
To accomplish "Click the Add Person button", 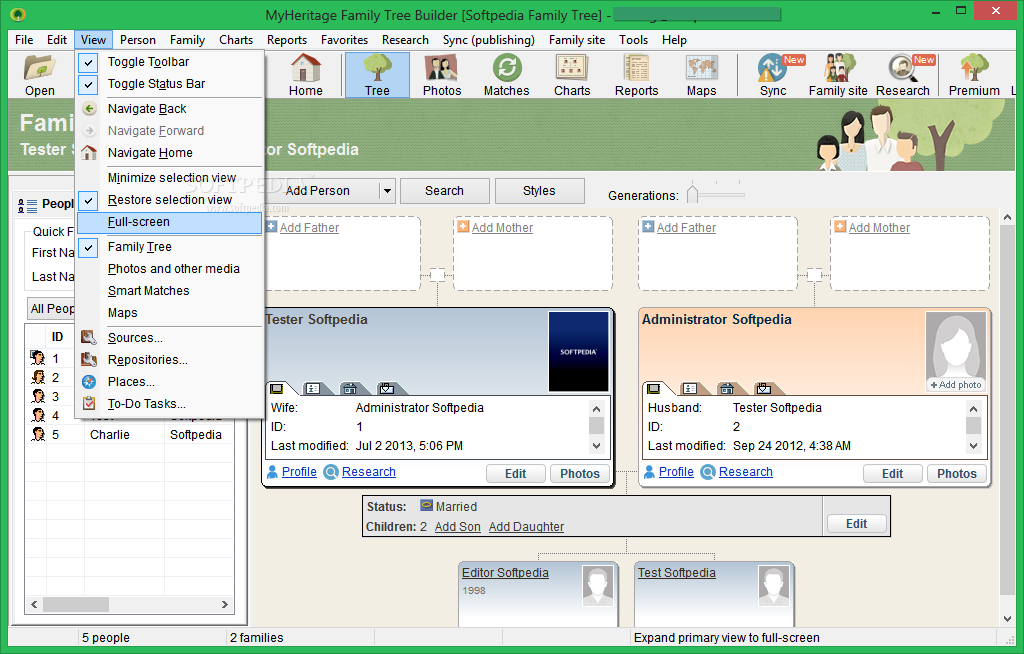I will tap(317, 191).
